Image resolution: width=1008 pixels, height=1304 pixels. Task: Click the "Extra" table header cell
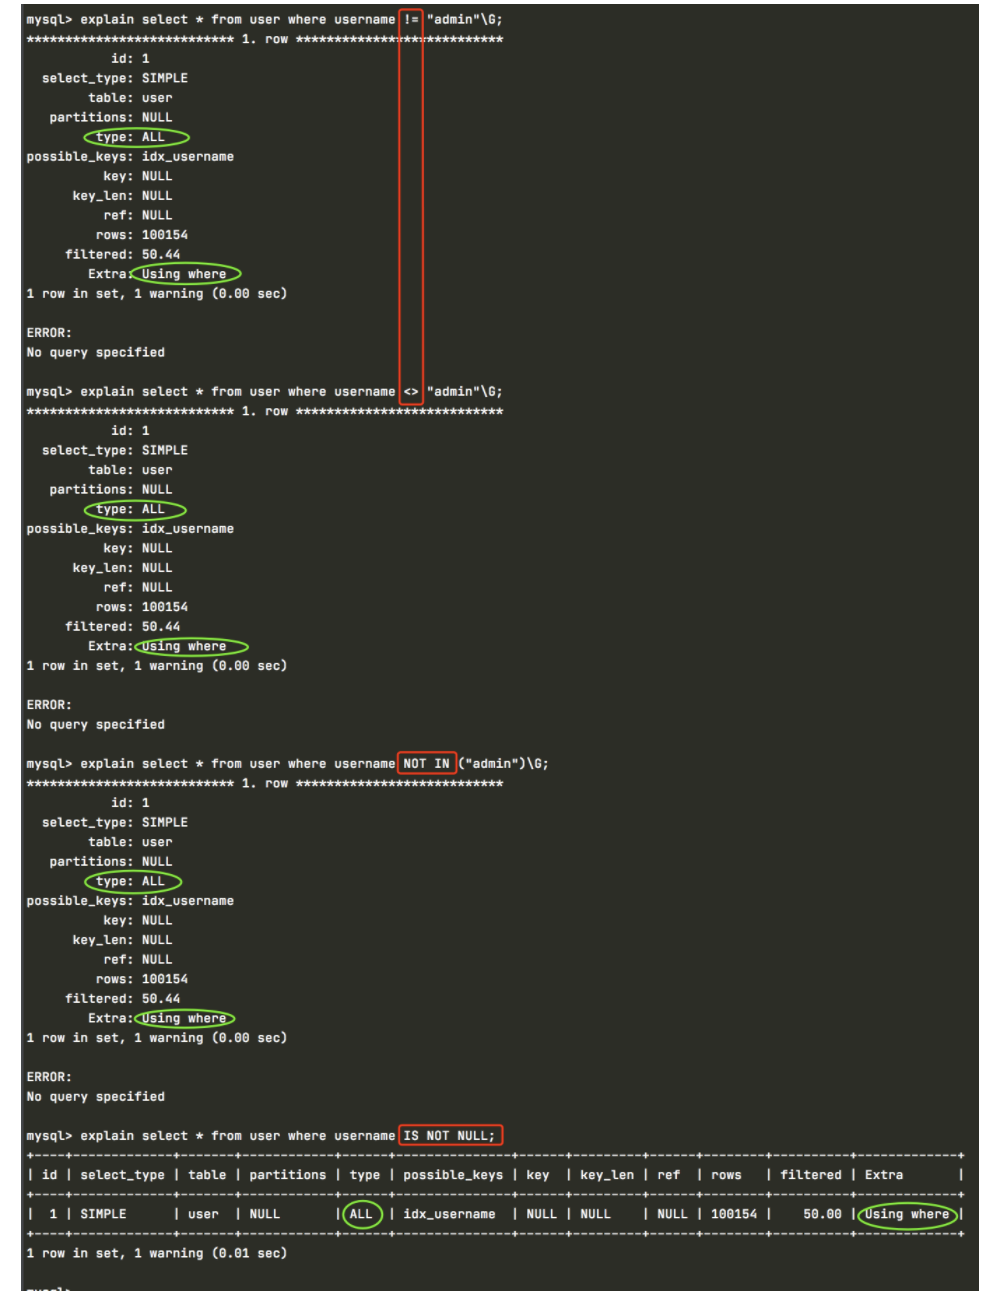click(x=884, y=1175)
